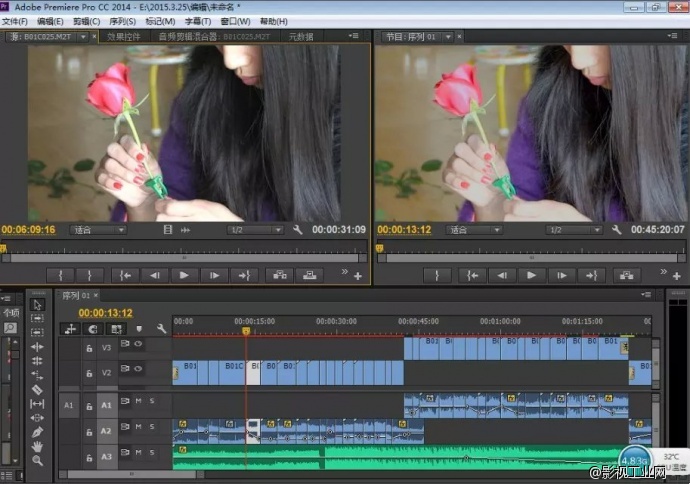The image size is (690, 484).
Task: Toggle V3 track output eye
Action: pos(138,344)
